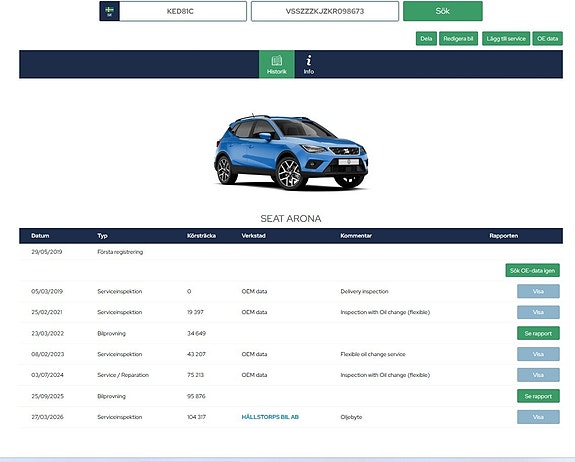Open the OE data button
The image size is (575, 462).
[547, 38]
